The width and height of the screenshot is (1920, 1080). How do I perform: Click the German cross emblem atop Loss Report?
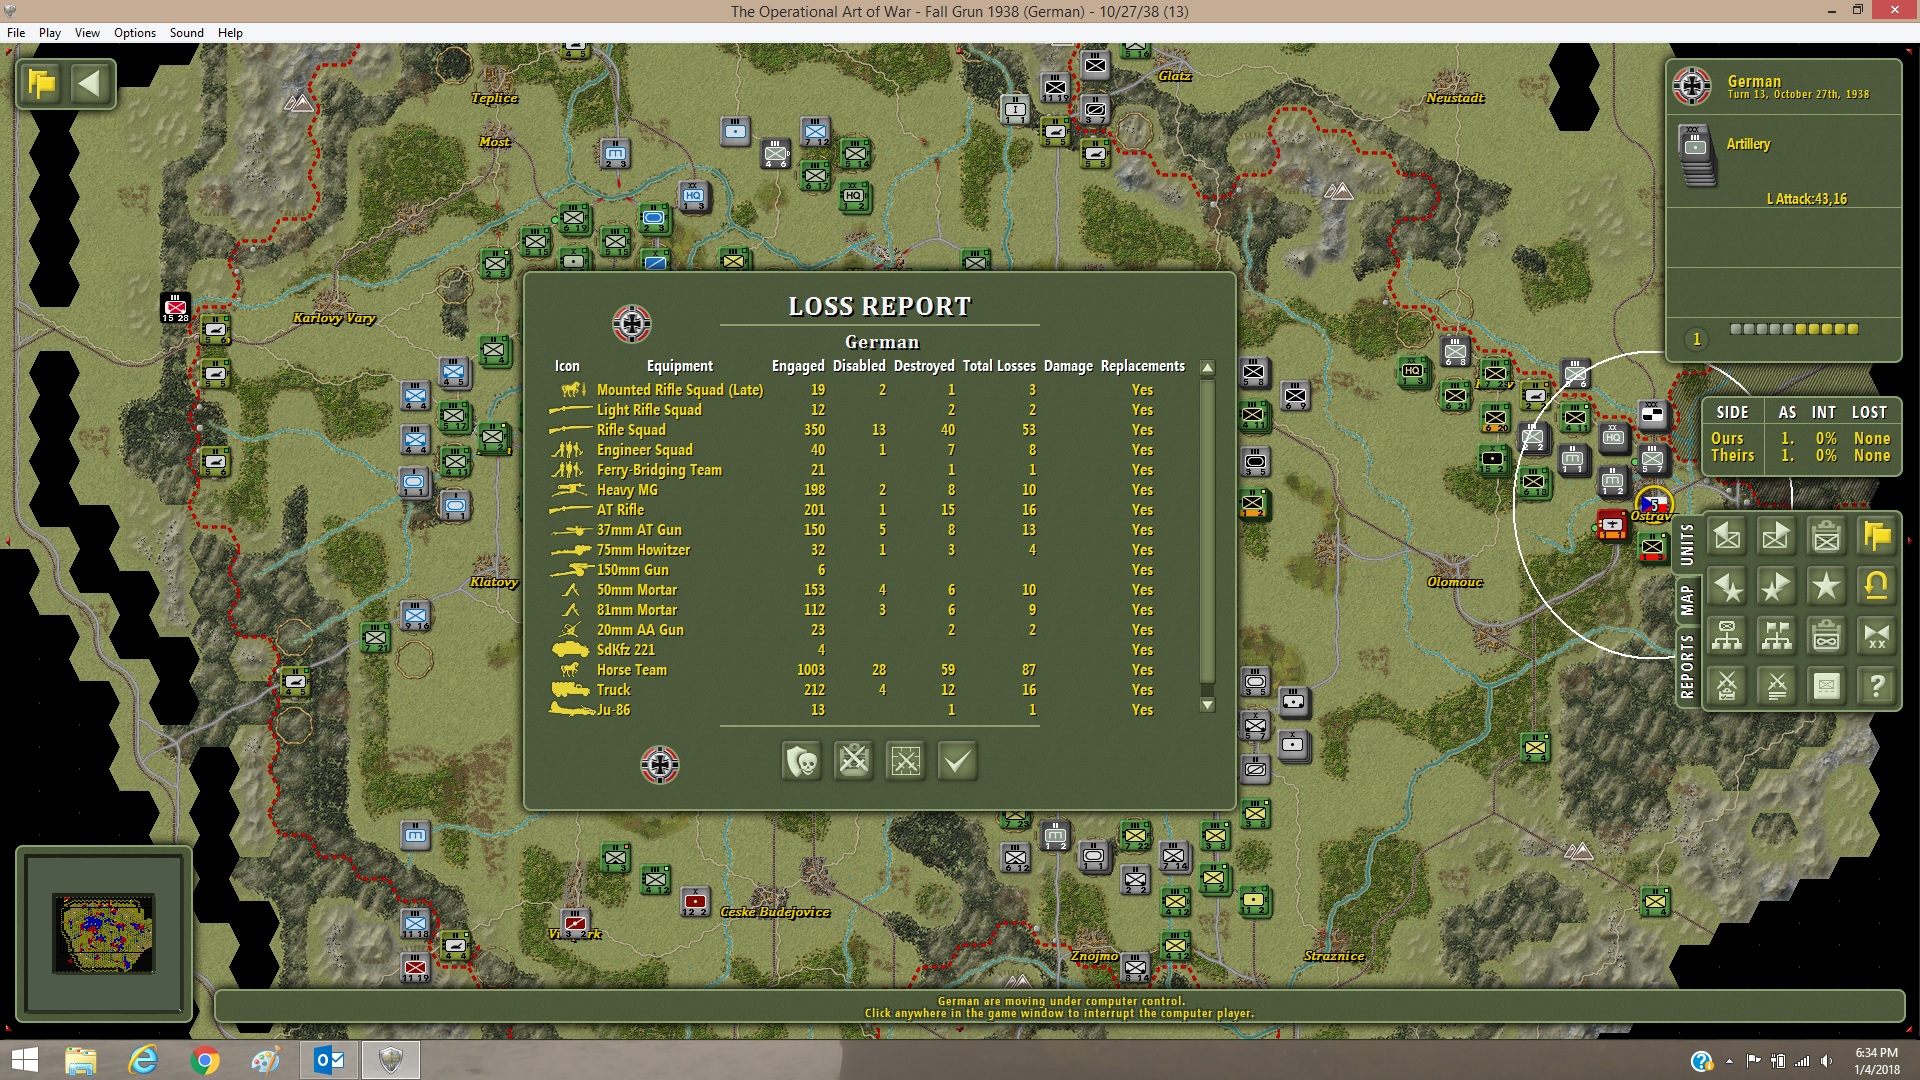click(632, 324)
